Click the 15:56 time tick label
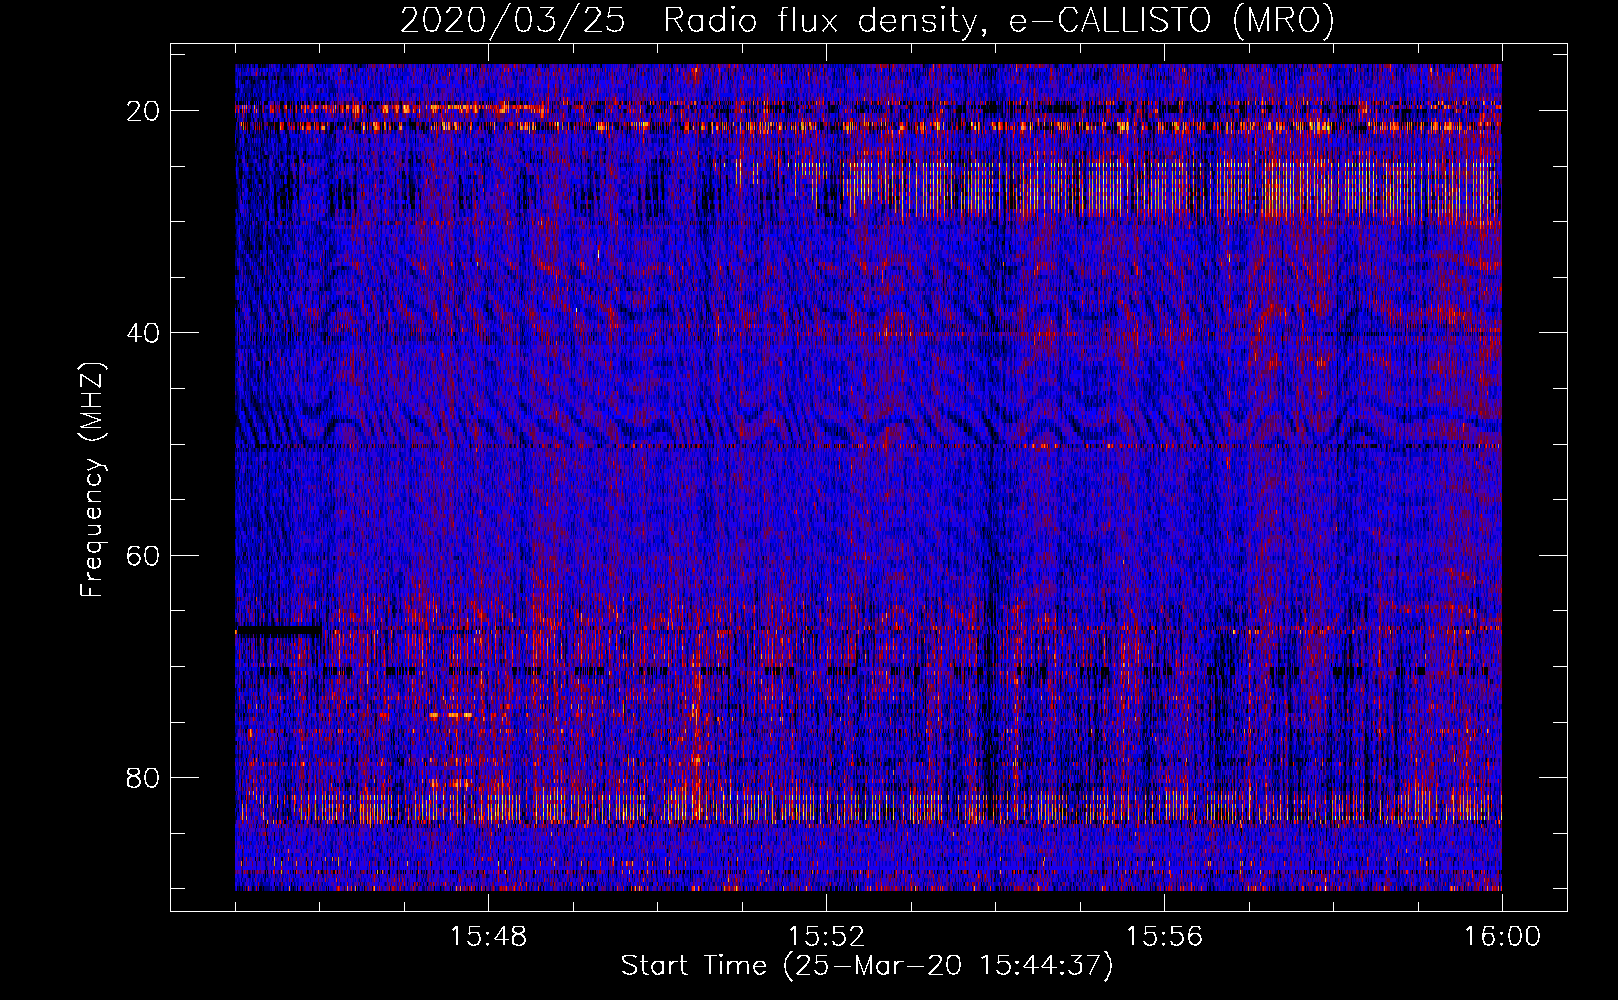 click(x=1164, y=937)
